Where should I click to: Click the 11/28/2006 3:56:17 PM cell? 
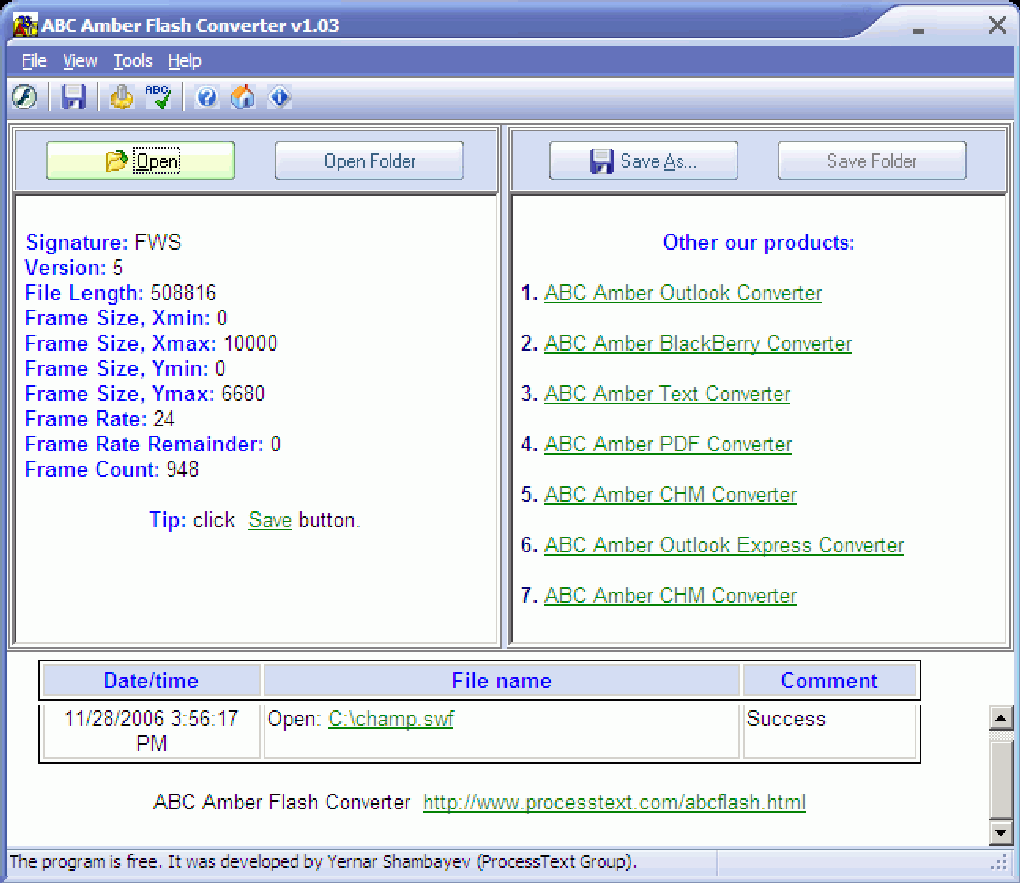click(151, 731)
